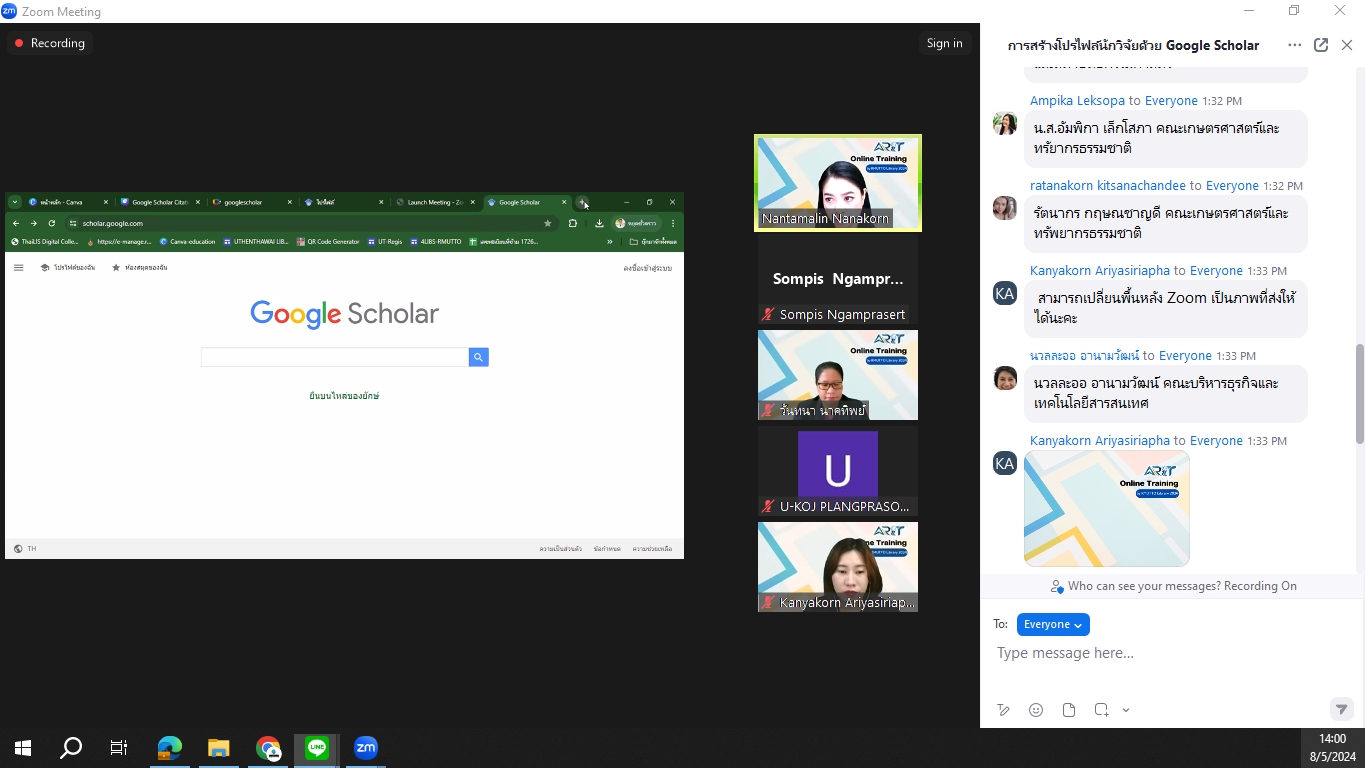Click ratanakorn kitsanachandee's avatar in chat
The width and height of the screenshot is (1365, 768).
click(x=1005, y=208)
